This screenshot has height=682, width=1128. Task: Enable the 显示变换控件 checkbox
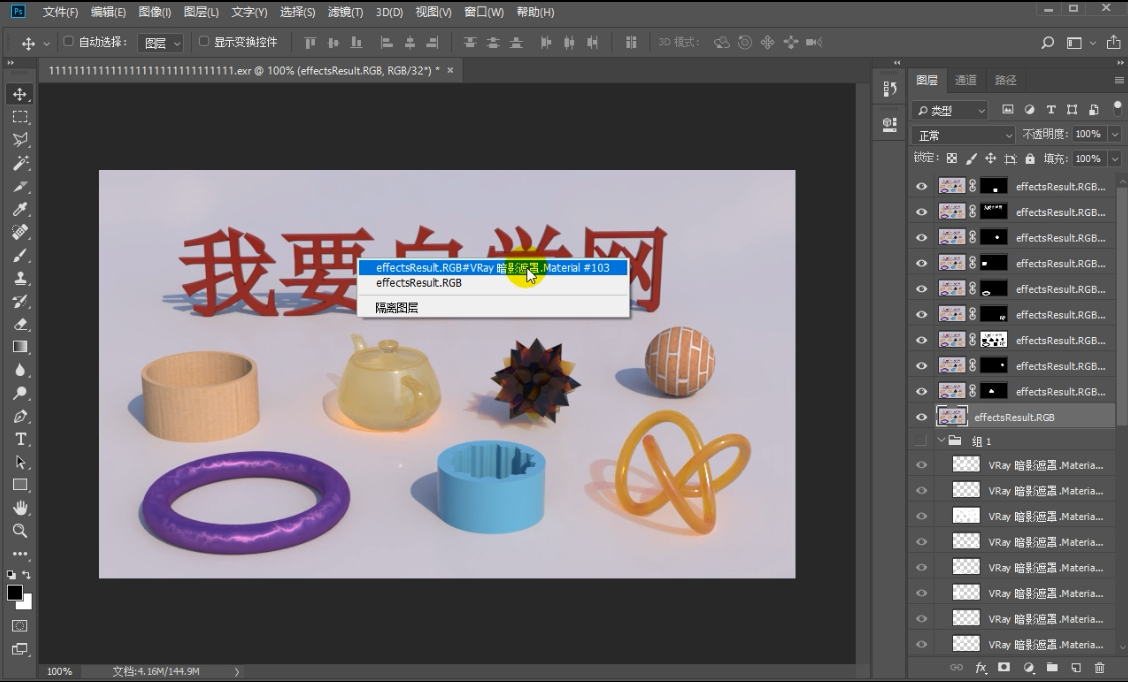(204, 42)
